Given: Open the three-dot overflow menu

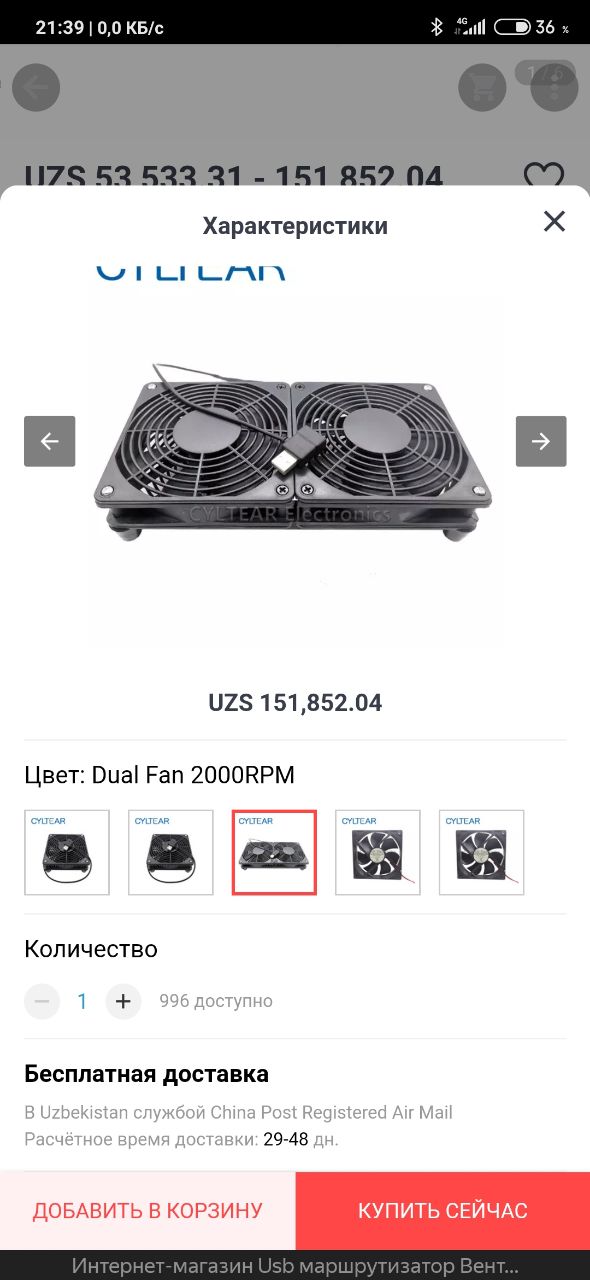Looking at the screenshot, I should [554, 88].
